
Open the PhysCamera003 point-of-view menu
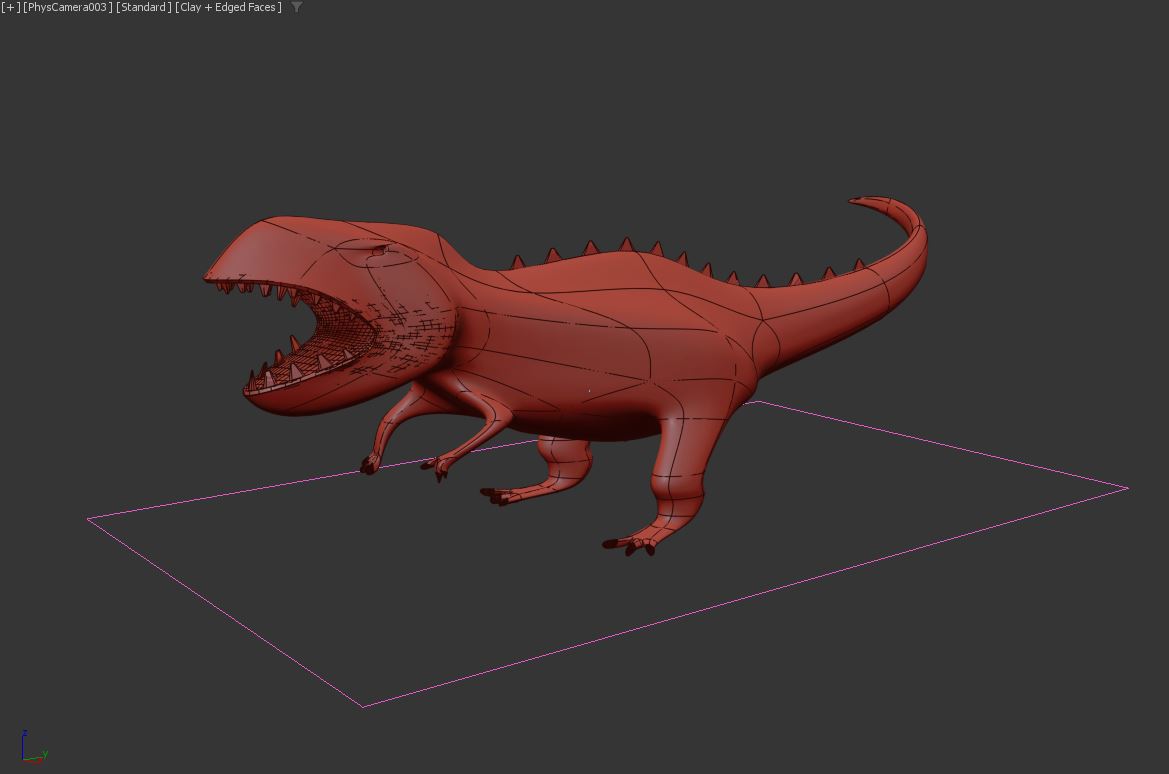tap(67, 7)
